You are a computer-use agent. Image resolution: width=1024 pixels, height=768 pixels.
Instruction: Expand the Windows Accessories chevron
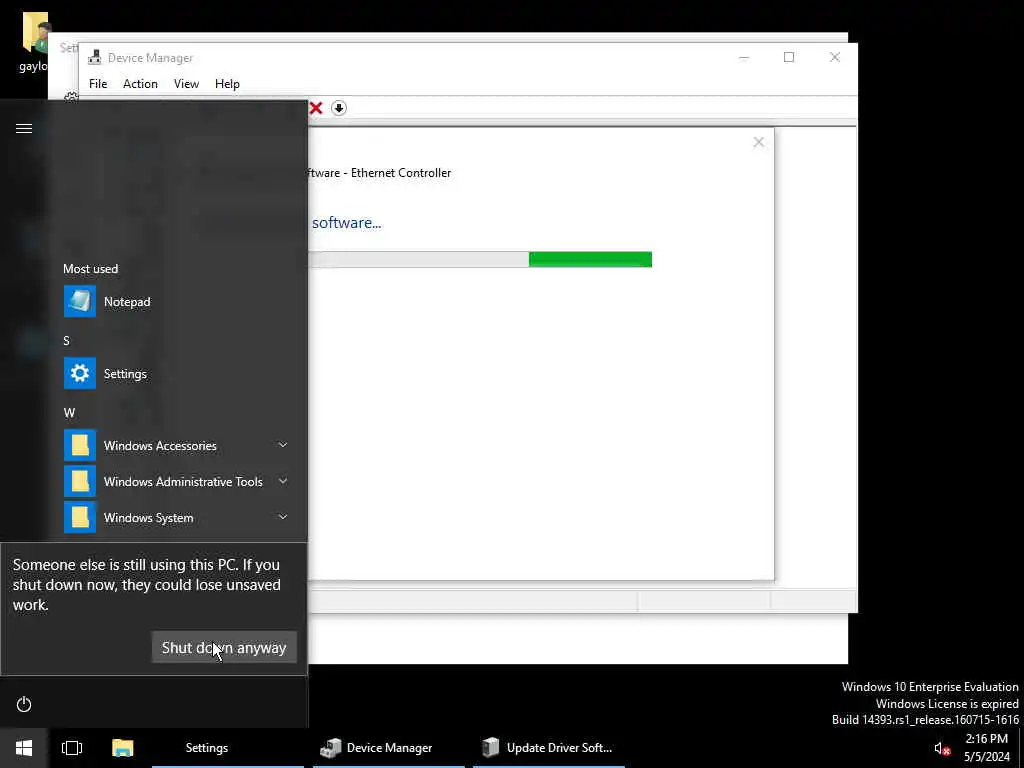[x=283, y=445]
